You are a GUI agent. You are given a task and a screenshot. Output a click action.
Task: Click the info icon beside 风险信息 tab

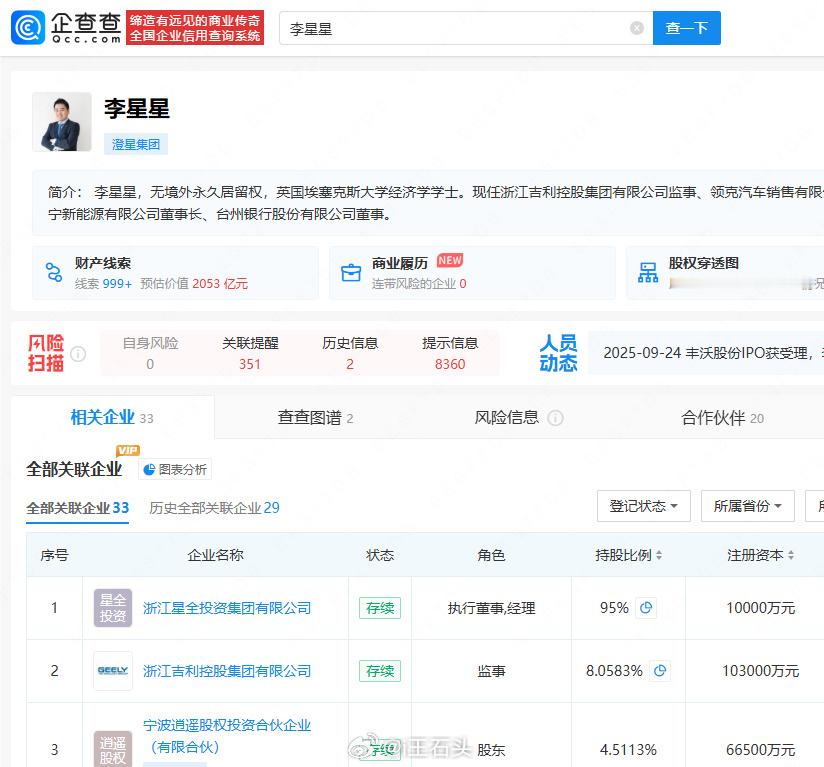point(555,418)
